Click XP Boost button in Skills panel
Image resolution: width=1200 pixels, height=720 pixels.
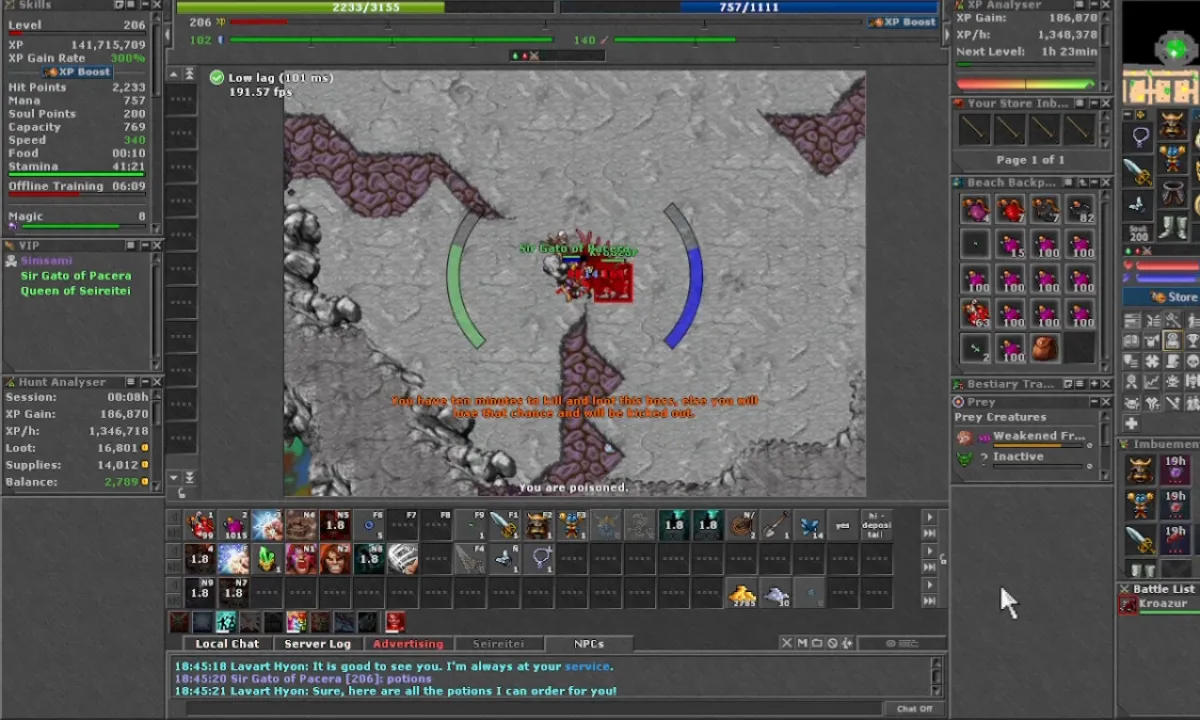tap(78, 72)
